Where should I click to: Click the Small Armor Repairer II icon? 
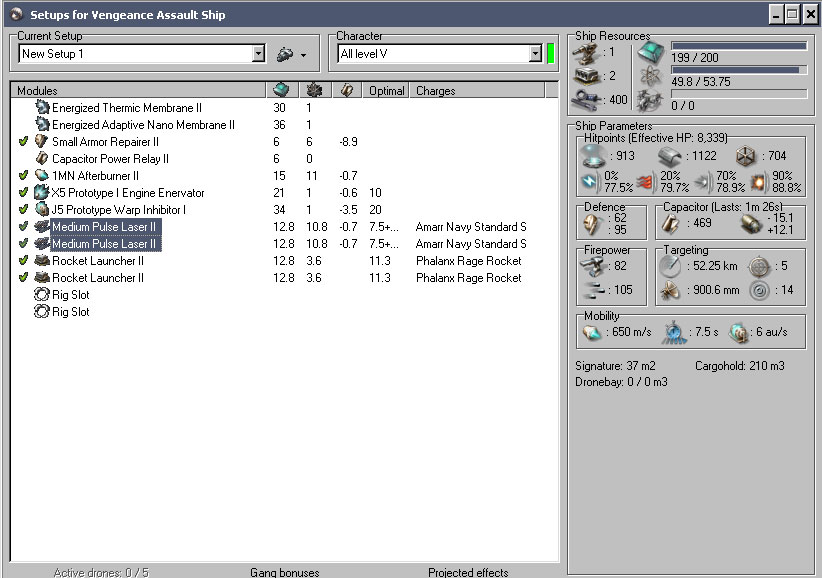(x=42, y=141)
